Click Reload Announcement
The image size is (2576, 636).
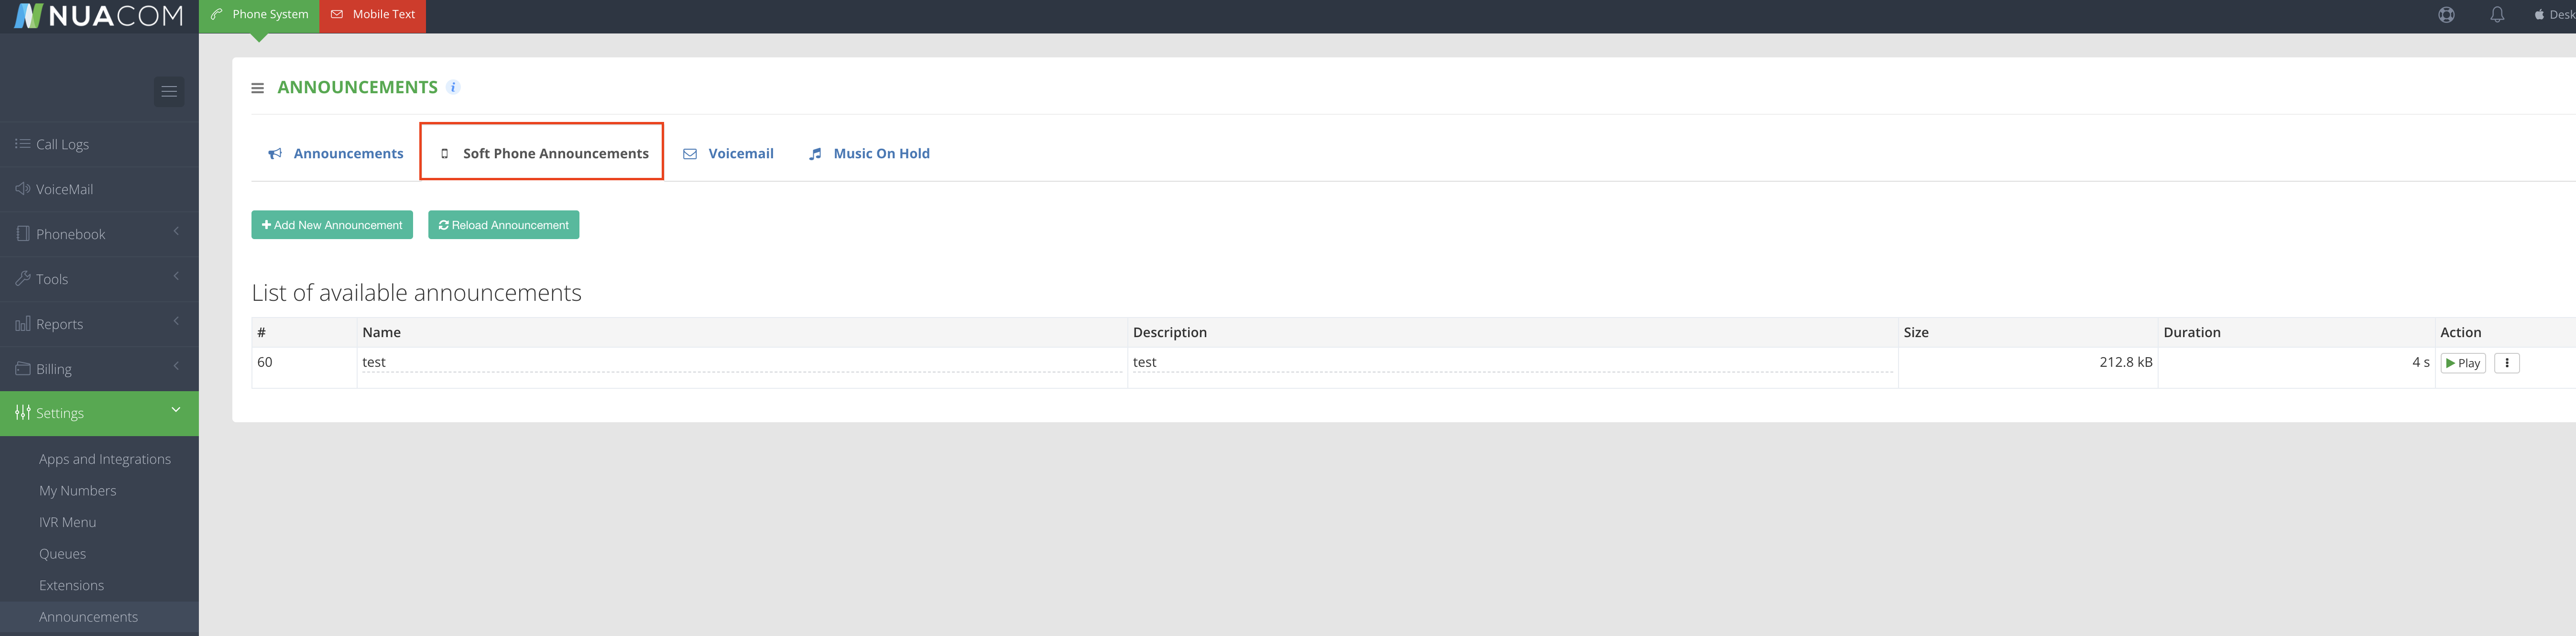pos(504,225)
